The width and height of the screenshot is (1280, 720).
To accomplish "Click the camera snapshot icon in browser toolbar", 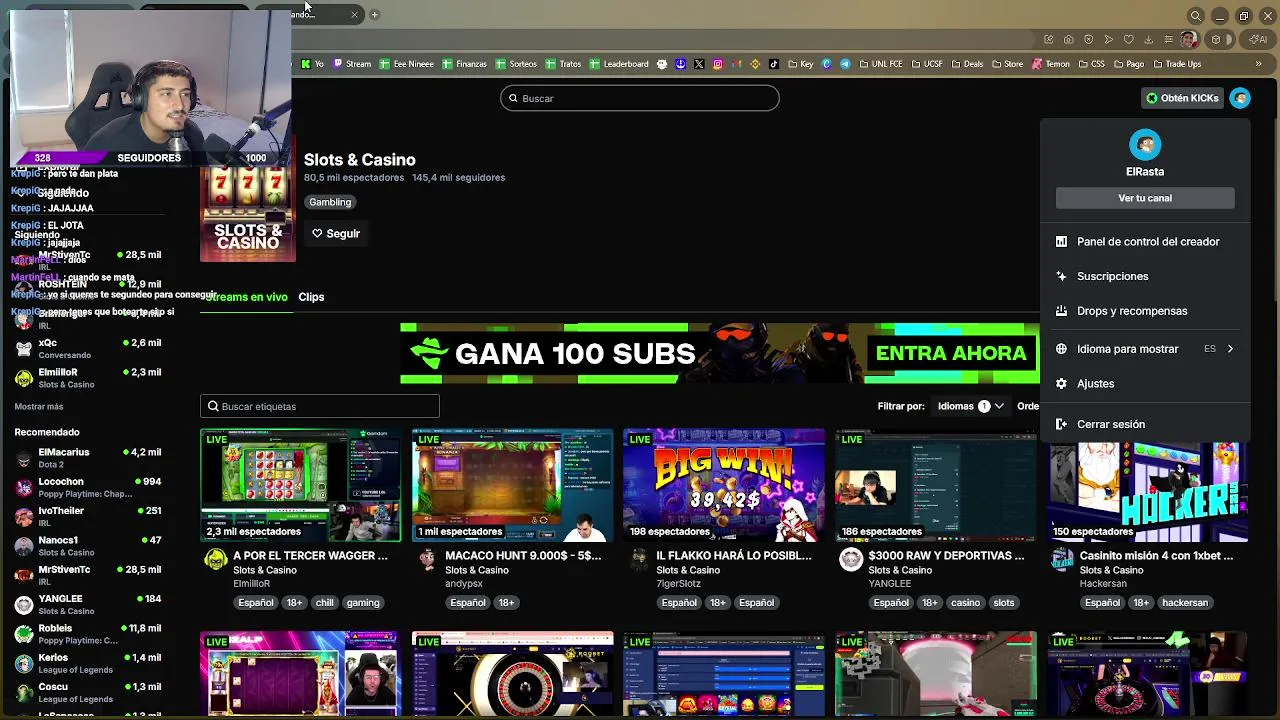I will [x=1069, y=40].
